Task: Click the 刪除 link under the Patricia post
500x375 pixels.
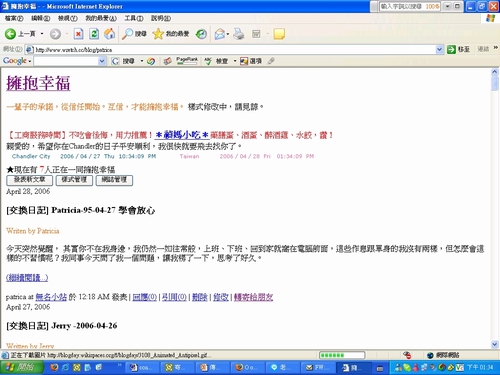Action: tap(200, 297)
